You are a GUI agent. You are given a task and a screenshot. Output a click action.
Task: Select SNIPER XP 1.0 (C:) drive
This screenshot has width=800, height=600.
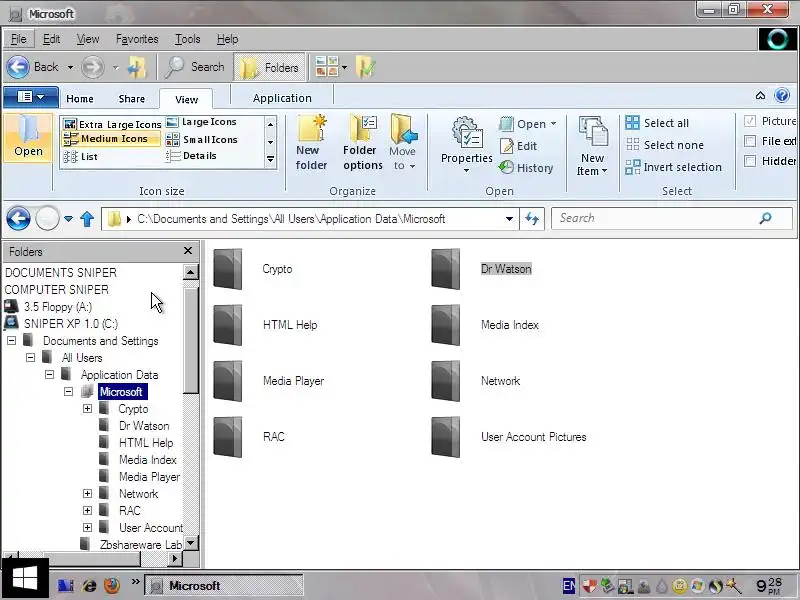click(61, 323)
